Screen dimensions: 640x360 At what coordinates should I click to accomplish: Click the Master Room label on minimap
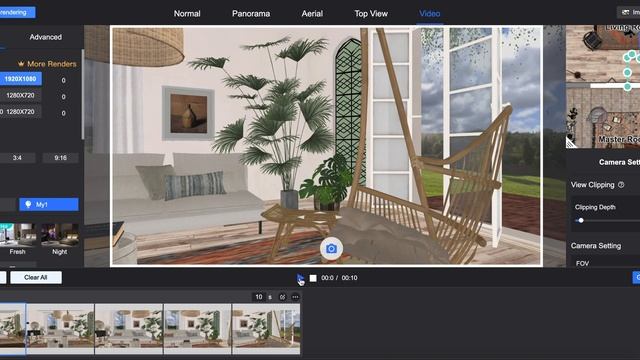click(619, 140)
